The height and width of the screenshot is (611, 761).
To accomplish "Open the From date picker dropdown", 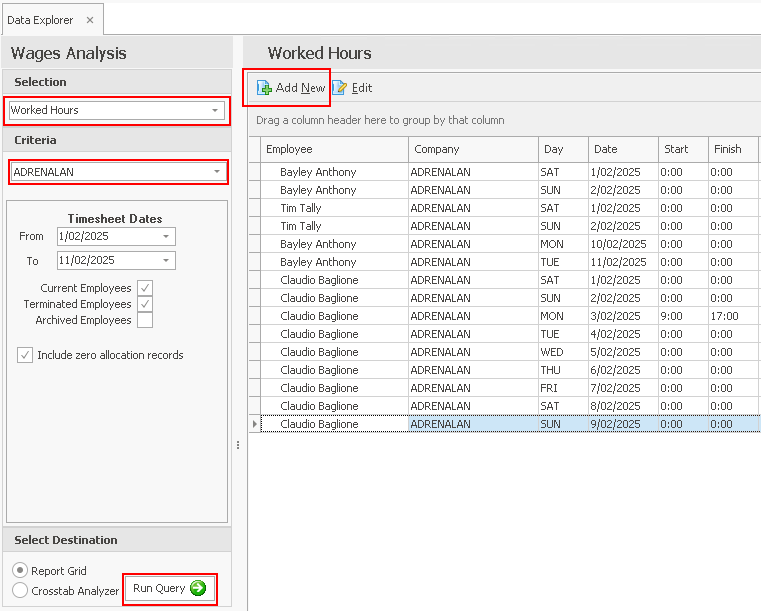I will (166, 237).
